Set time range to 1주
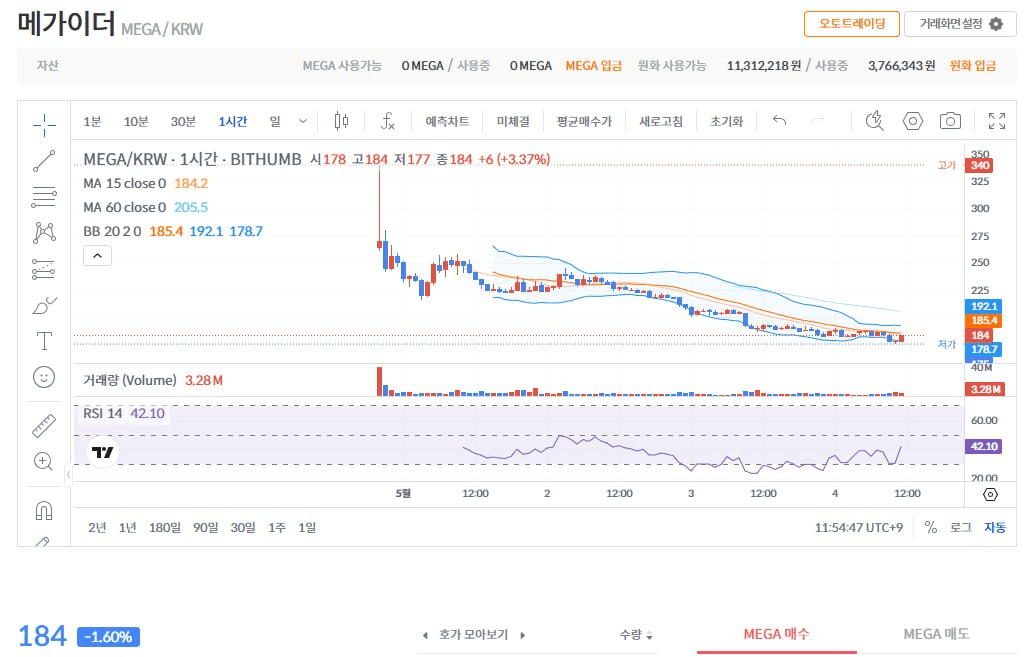 pos(277,528)
